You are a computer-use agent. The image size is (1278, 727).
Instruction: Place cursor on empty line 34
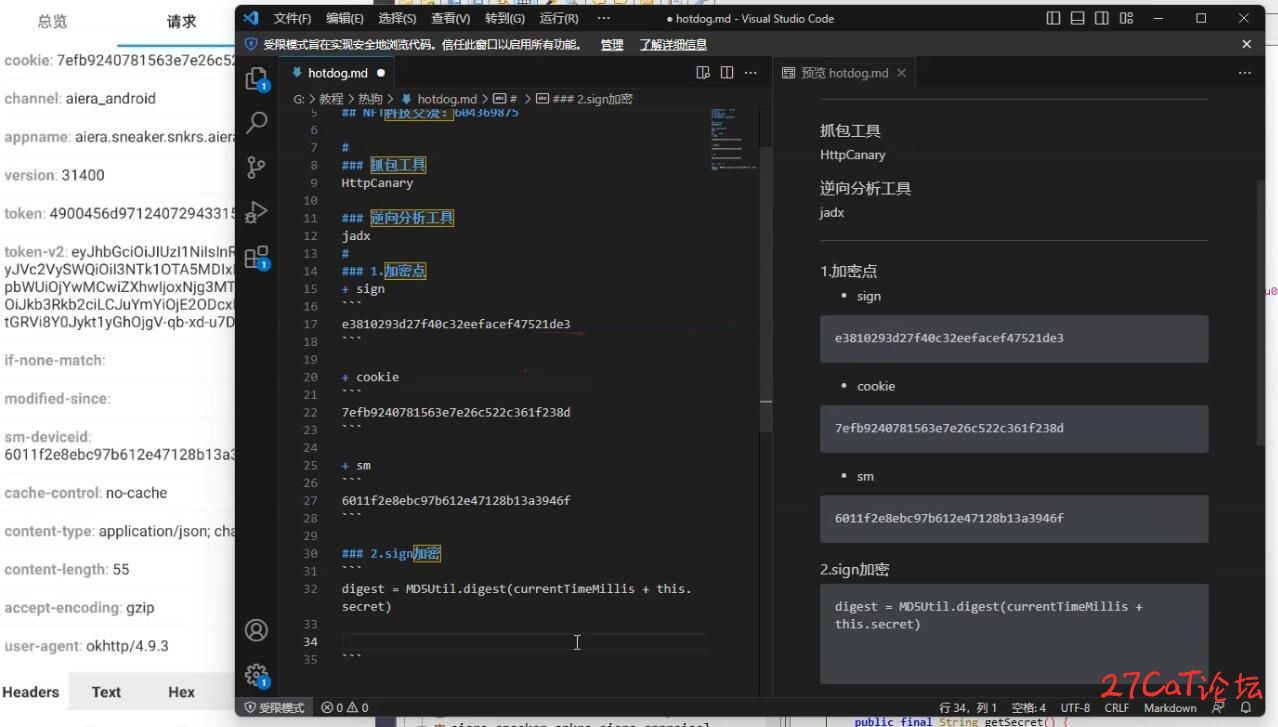click(523, 642)
